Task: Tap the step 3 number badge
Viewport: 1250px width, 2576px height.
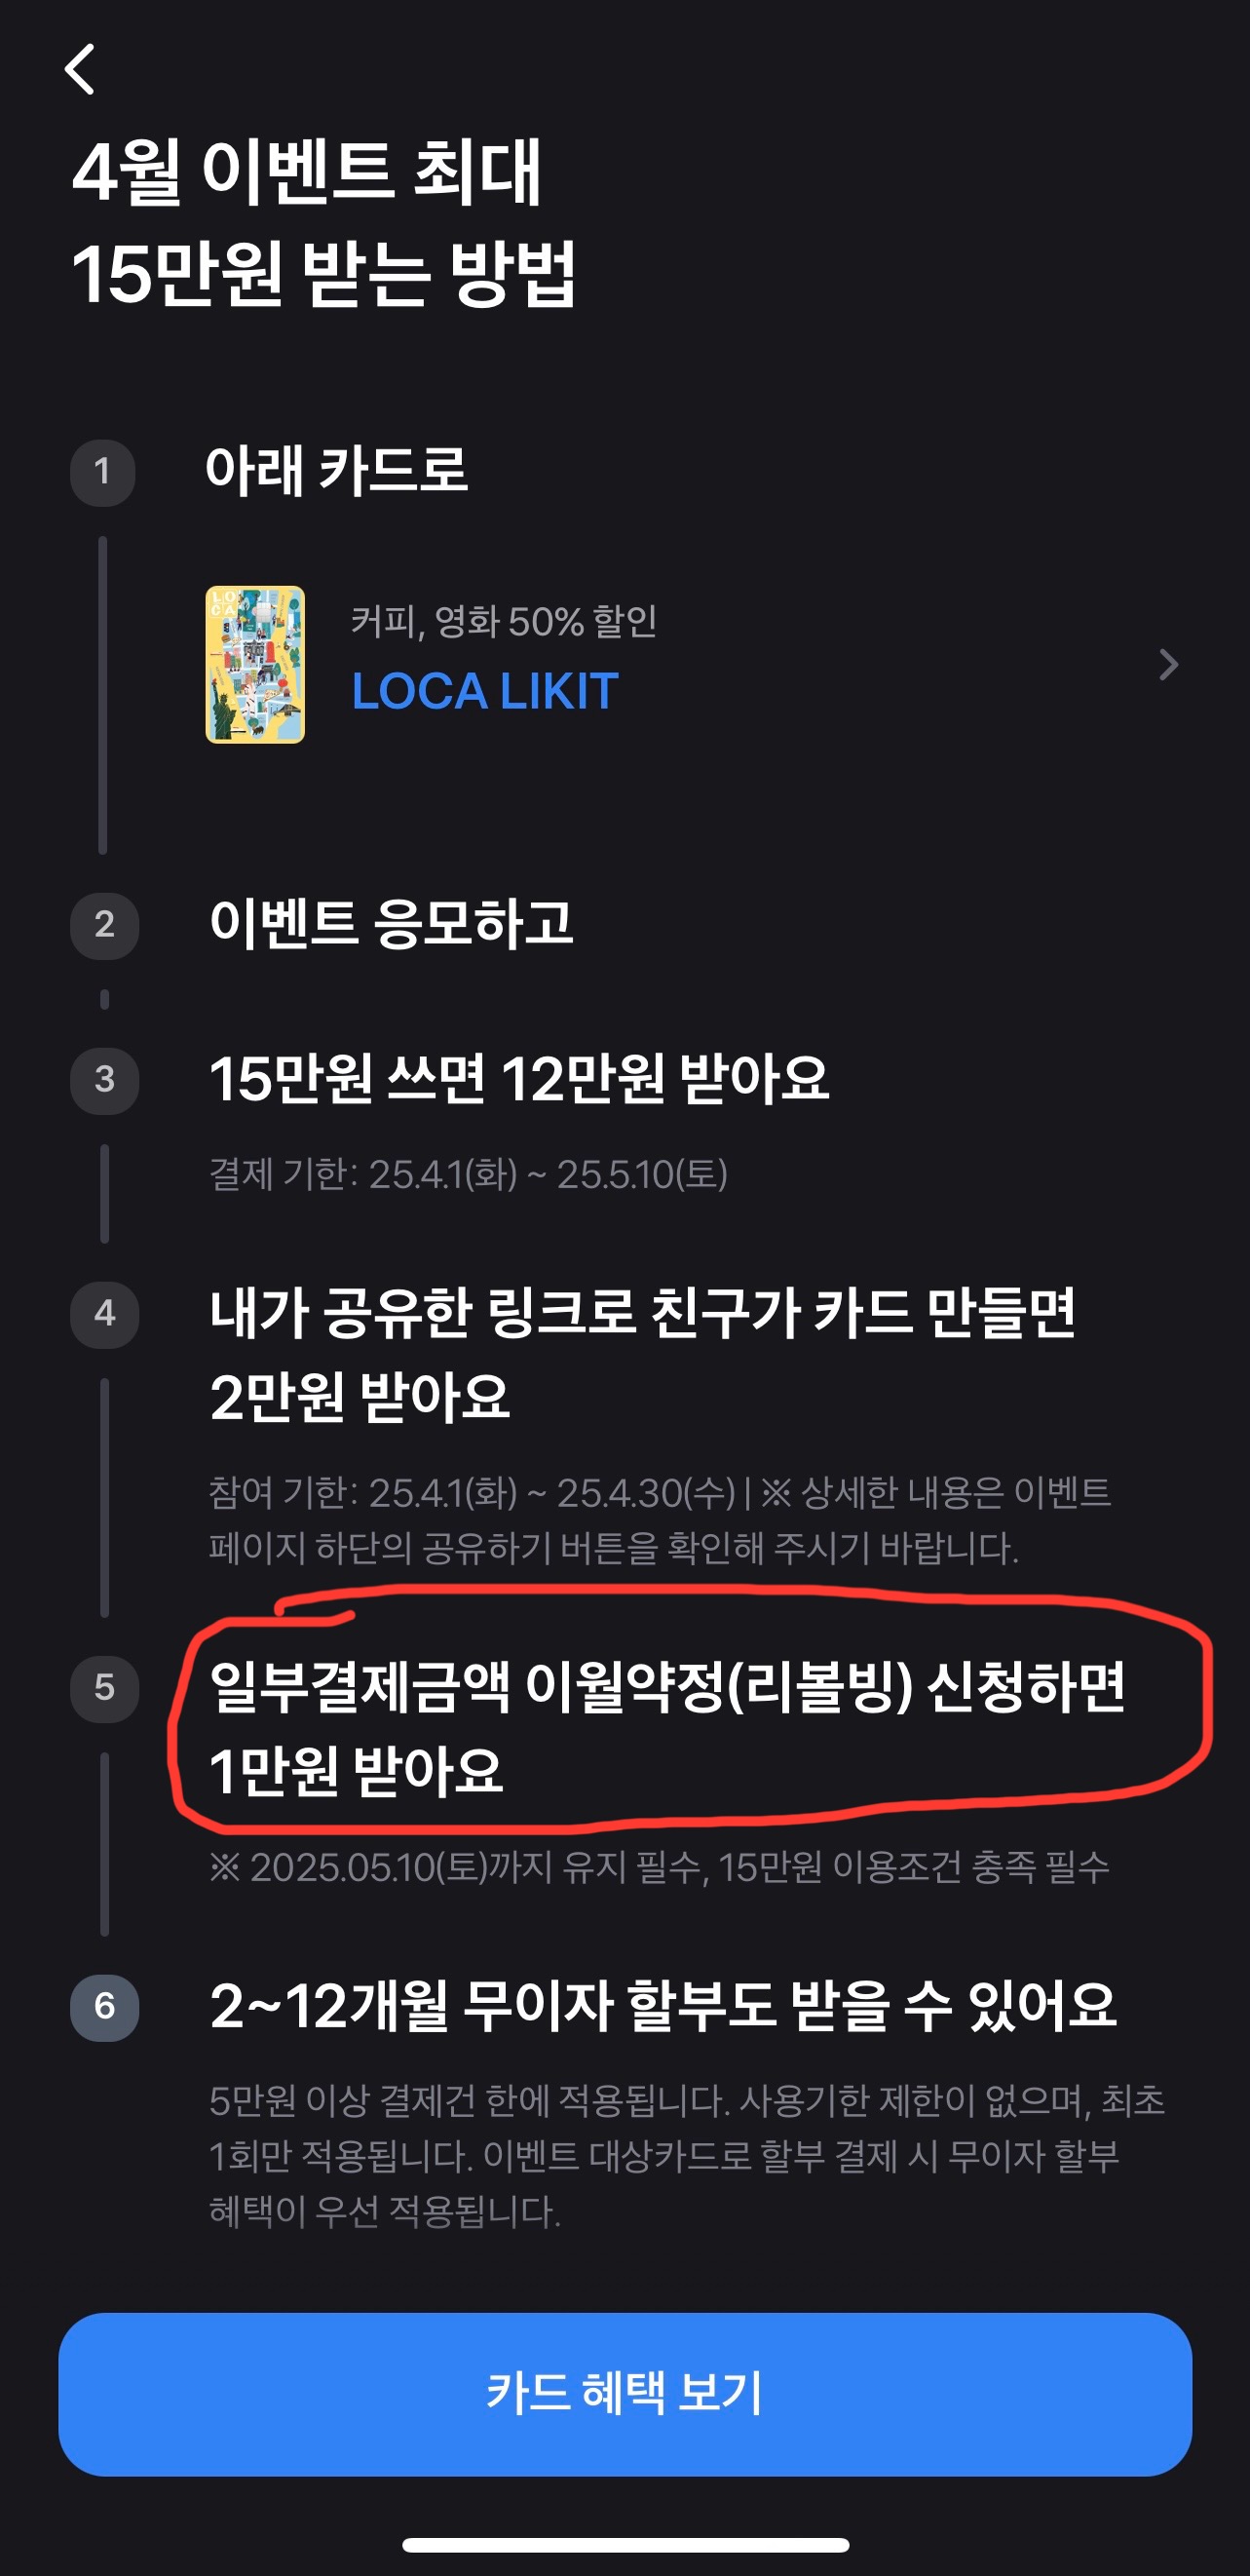Action: pyautogui.click(x=104, y=1080)
